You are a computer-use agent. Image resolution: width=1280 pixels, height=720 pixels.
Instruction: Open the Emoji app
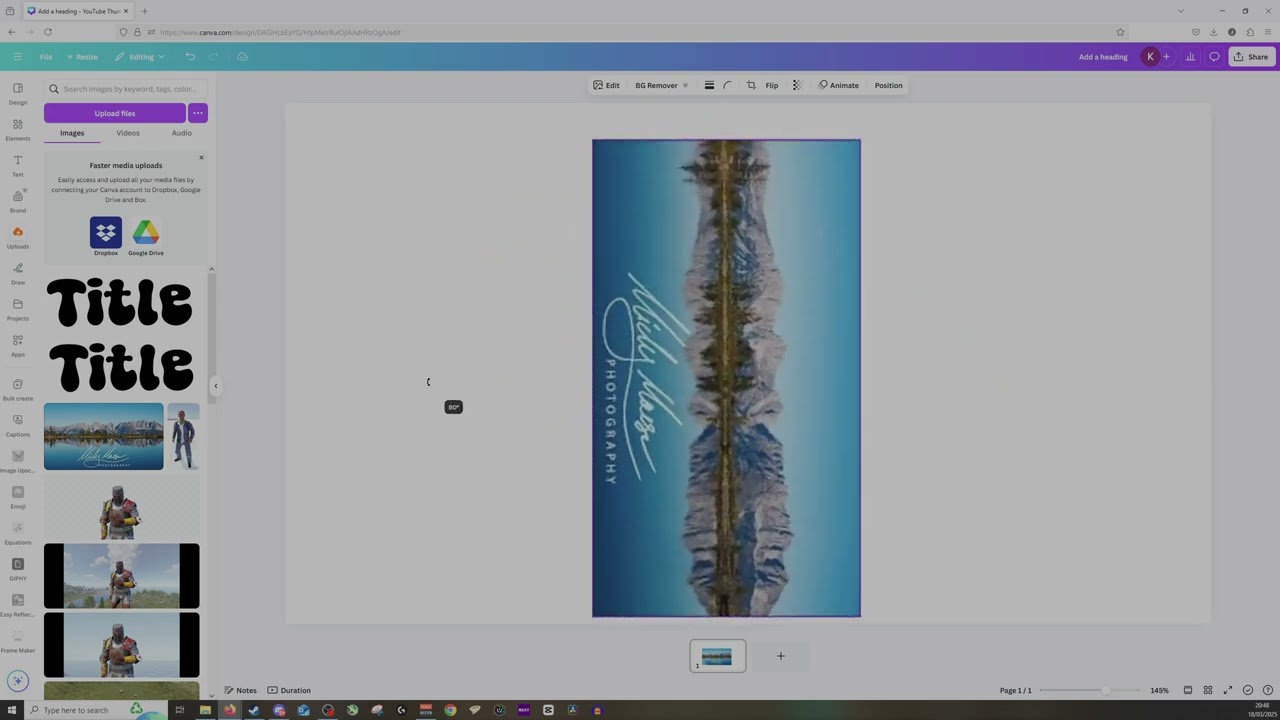(18, 498)
